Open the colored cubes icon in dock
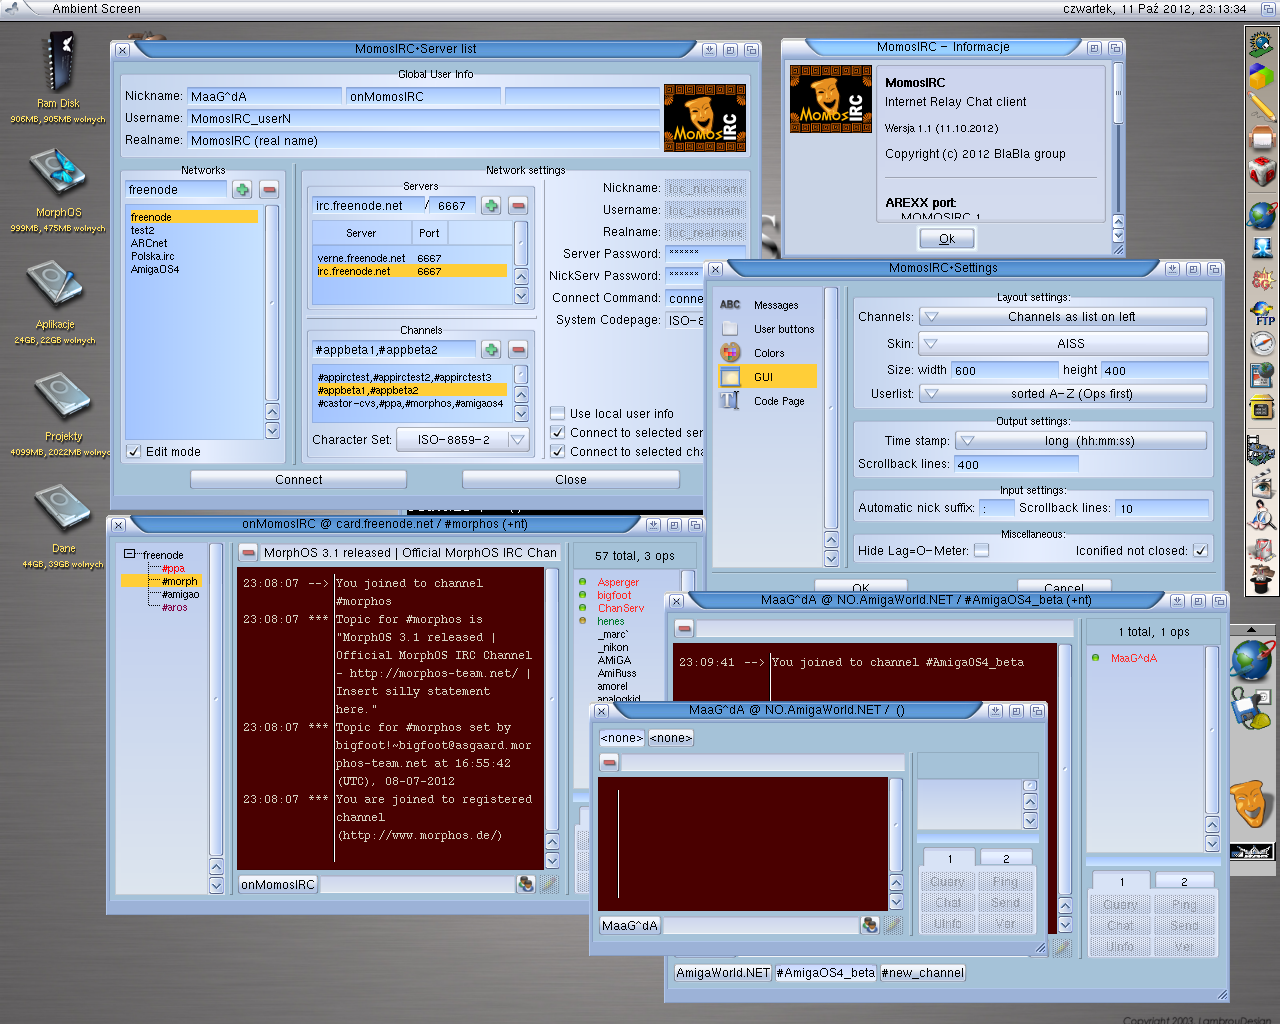Screen dimensions: 1280x1024 1262,75
